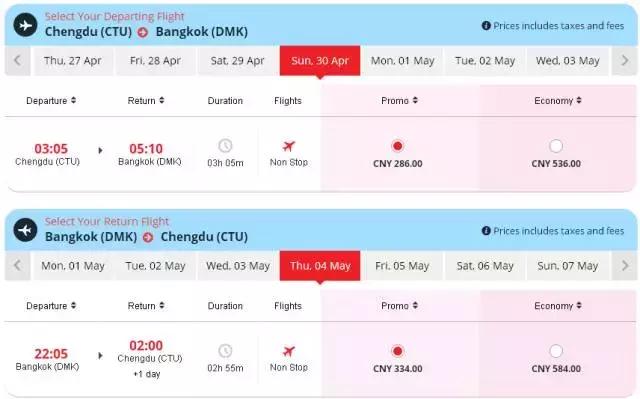Click the departing flight airplane icon
Screen dimensions: 640x399
pos(25,25)
